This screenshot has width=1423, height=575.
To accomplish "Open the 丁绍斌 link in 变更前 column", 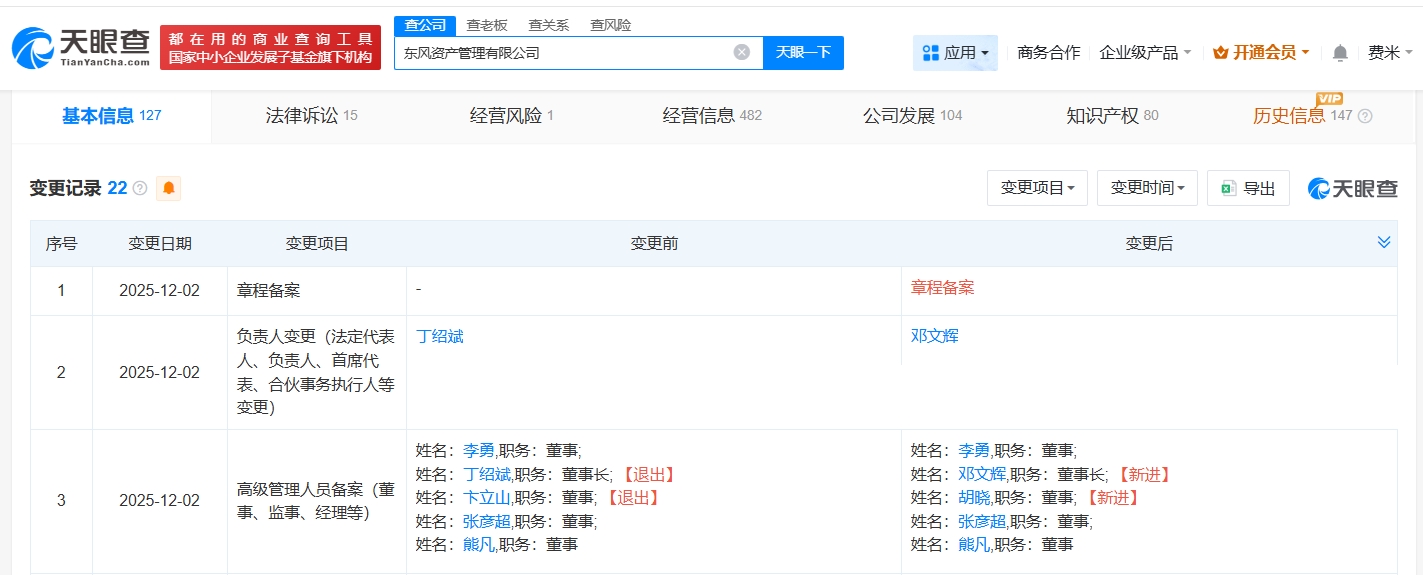I will point(440,336).
